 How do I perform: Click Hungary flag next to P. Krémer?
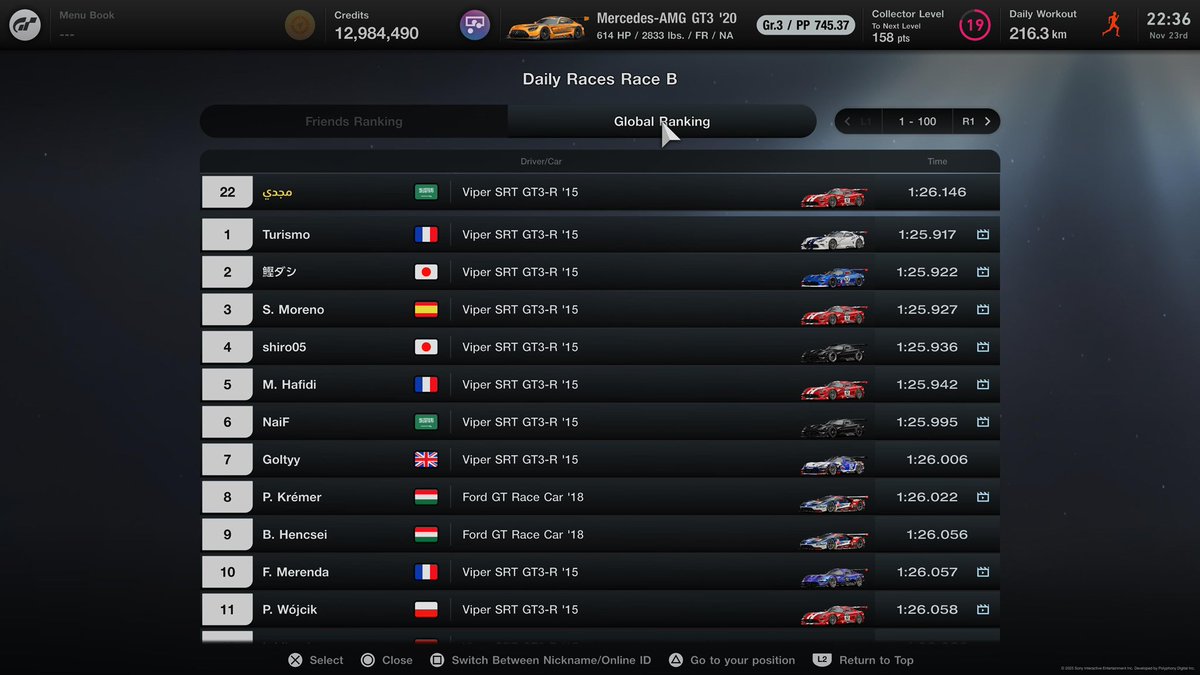pyautogui.click(x=426, y=497)
